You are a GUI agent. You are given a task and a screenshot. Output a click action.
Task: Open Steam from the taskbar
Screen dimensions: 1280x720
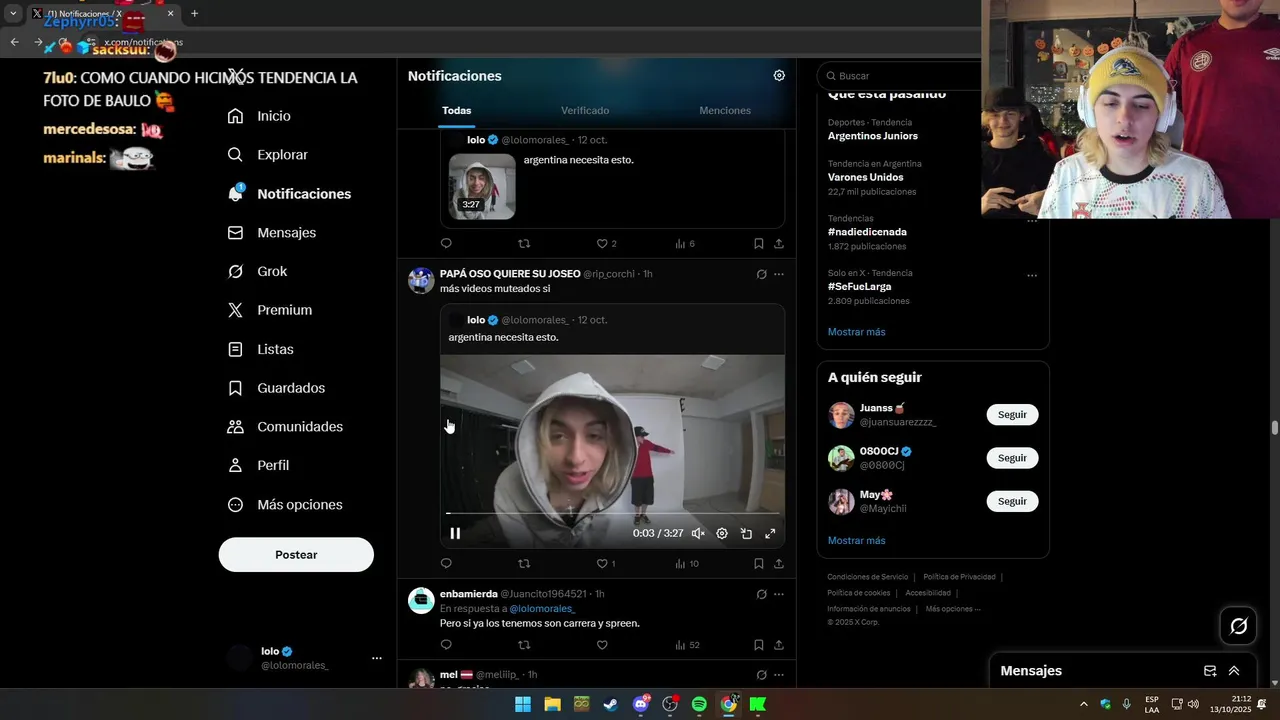tap(610, 704)
